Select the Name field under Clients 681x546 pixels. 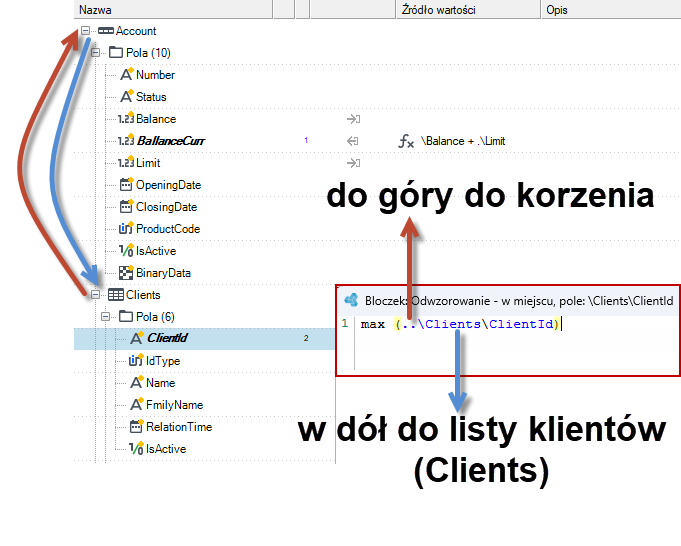point(161,383)
